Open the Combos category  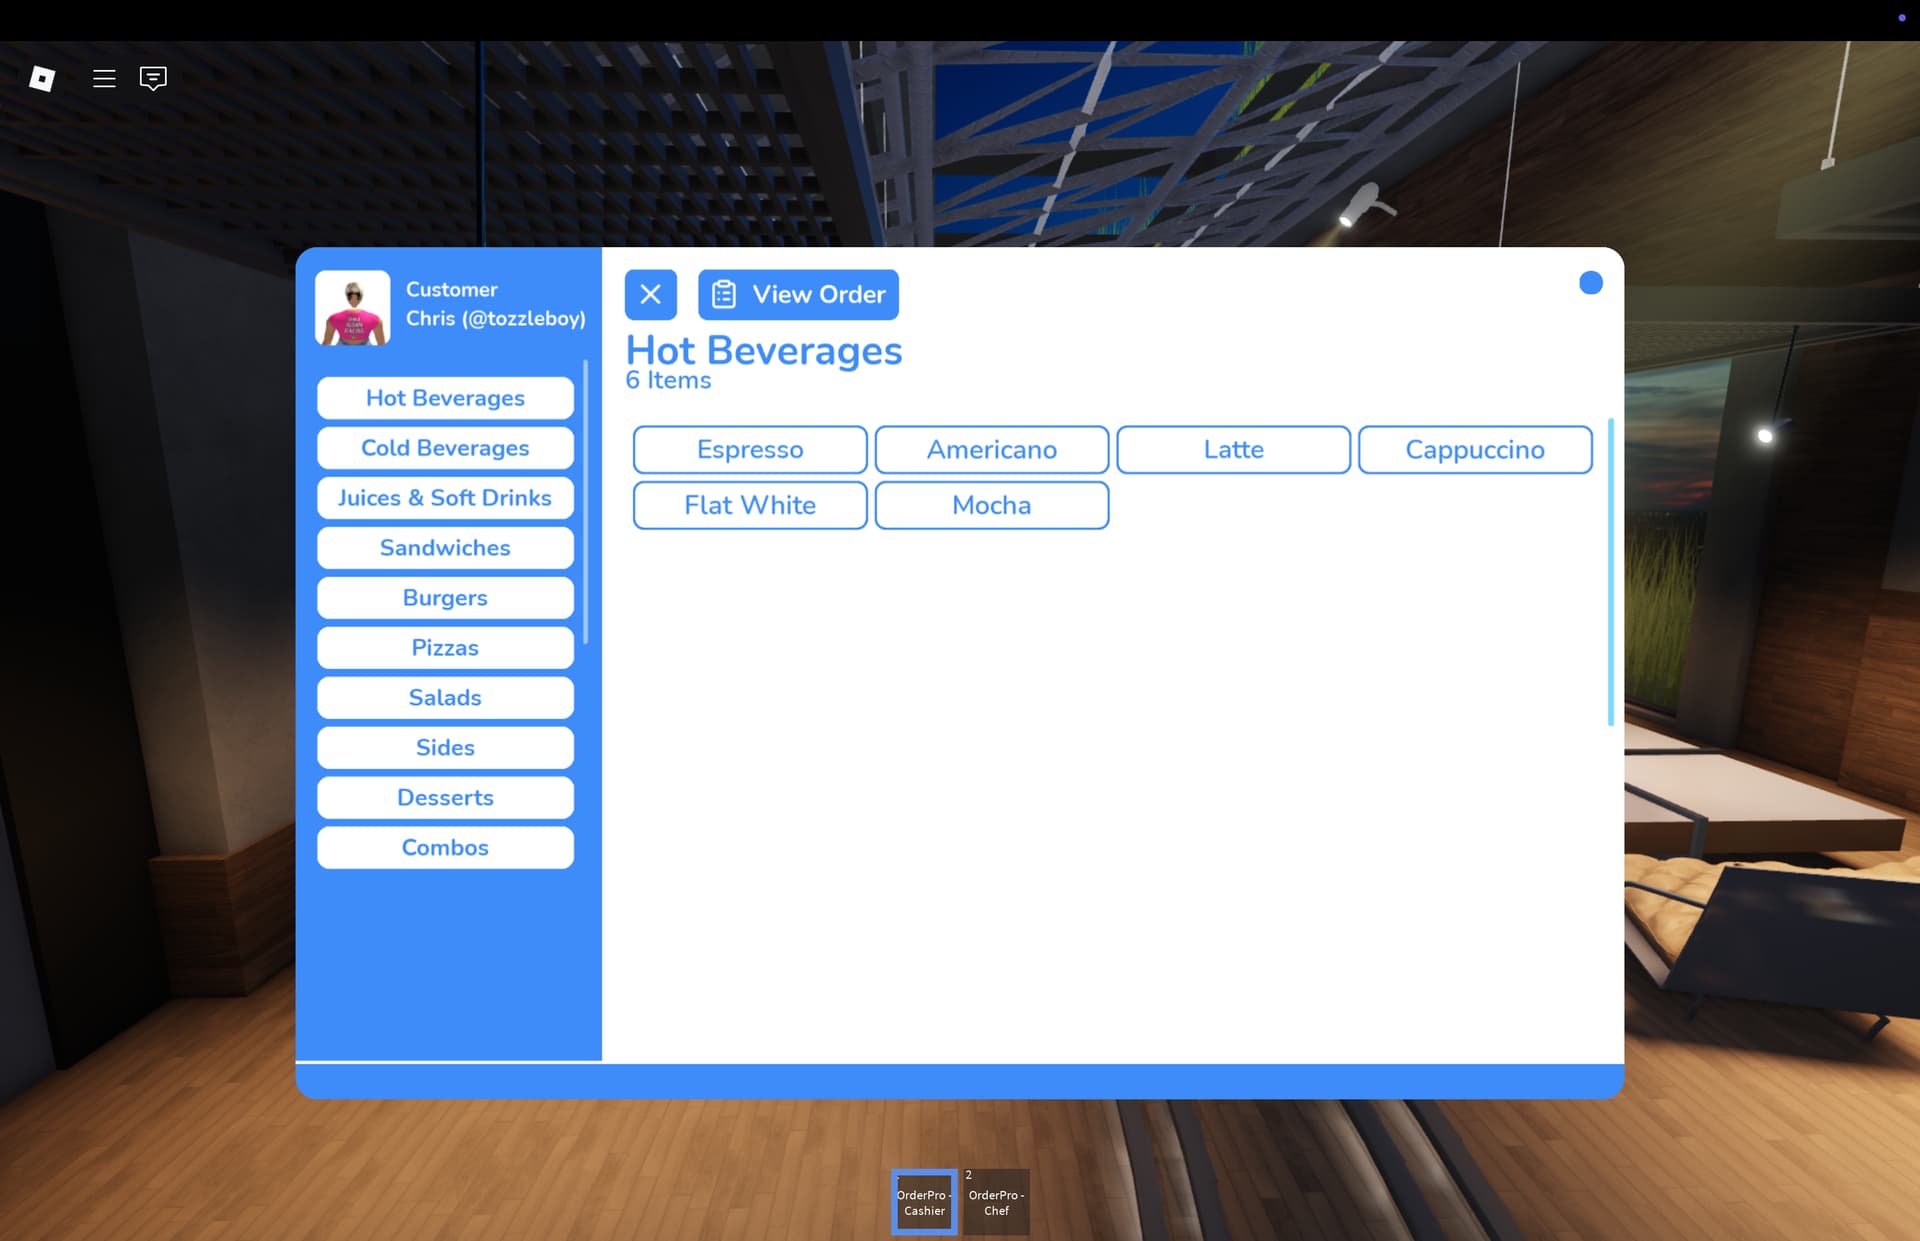[445, 848]
